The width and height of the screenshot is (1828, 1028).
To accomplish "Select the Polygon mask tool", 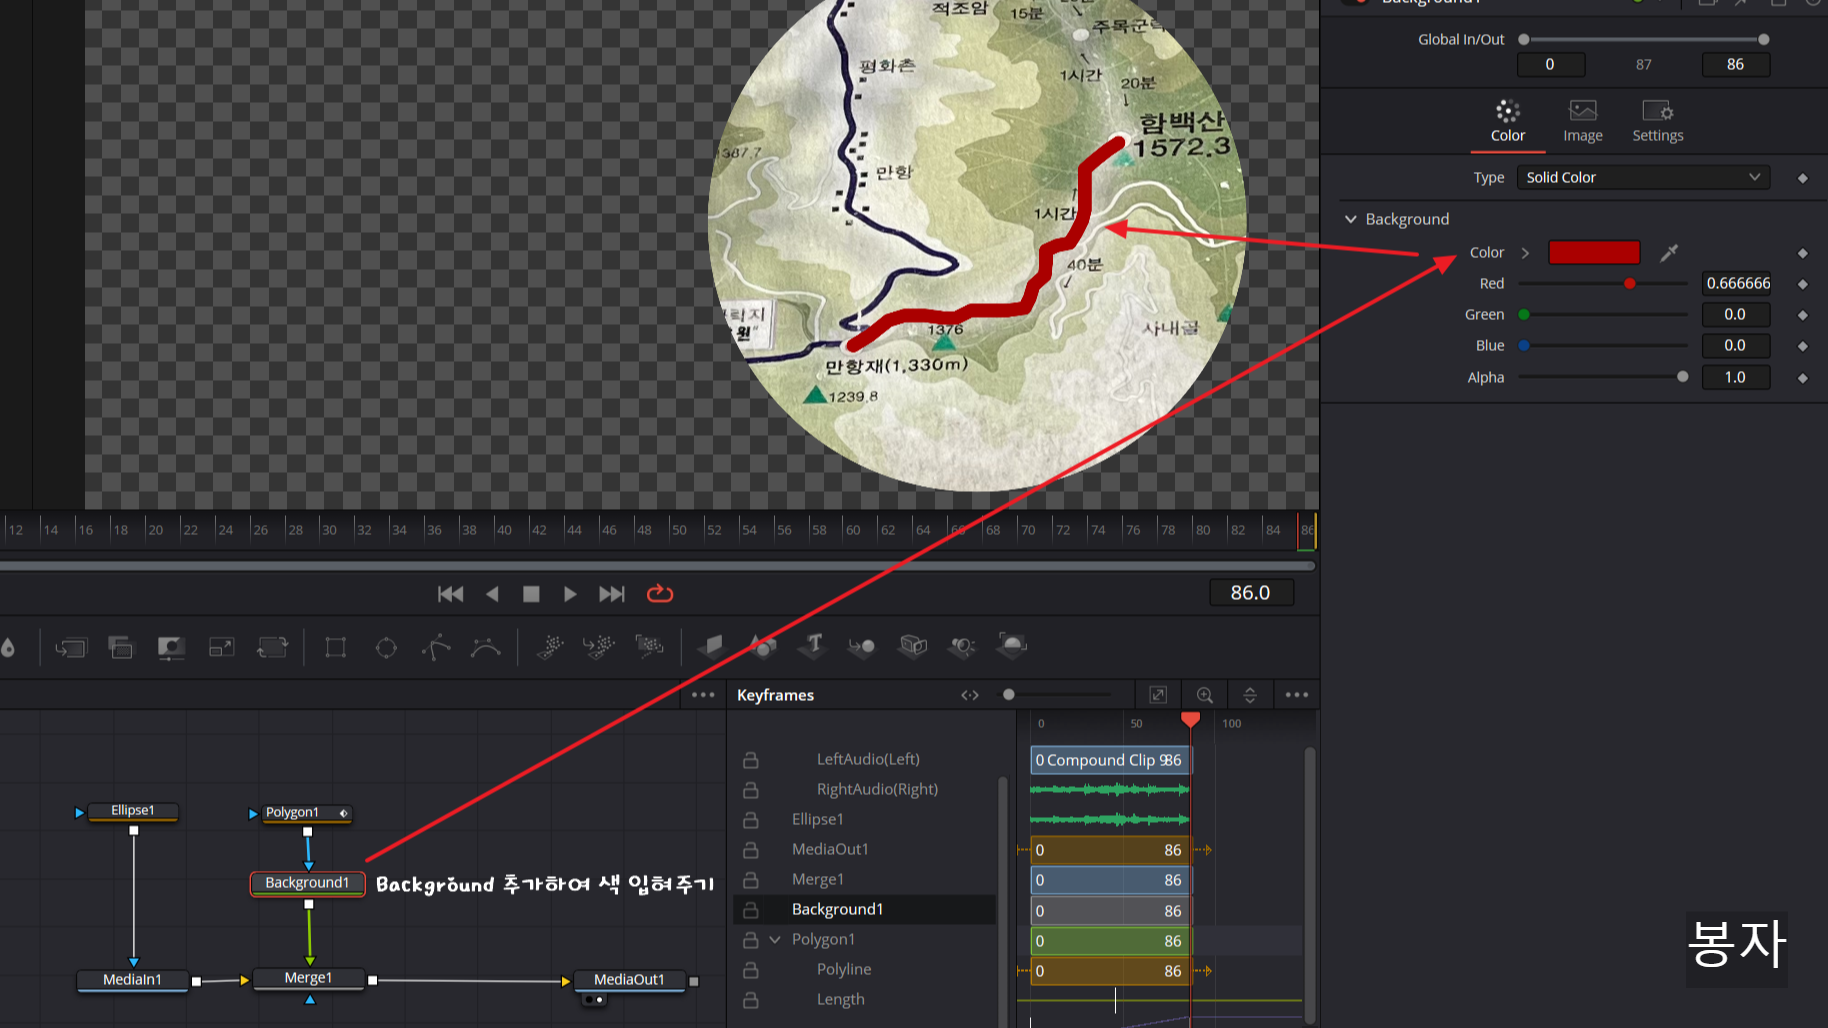I will pyautogui.click(x=436, y=647).
